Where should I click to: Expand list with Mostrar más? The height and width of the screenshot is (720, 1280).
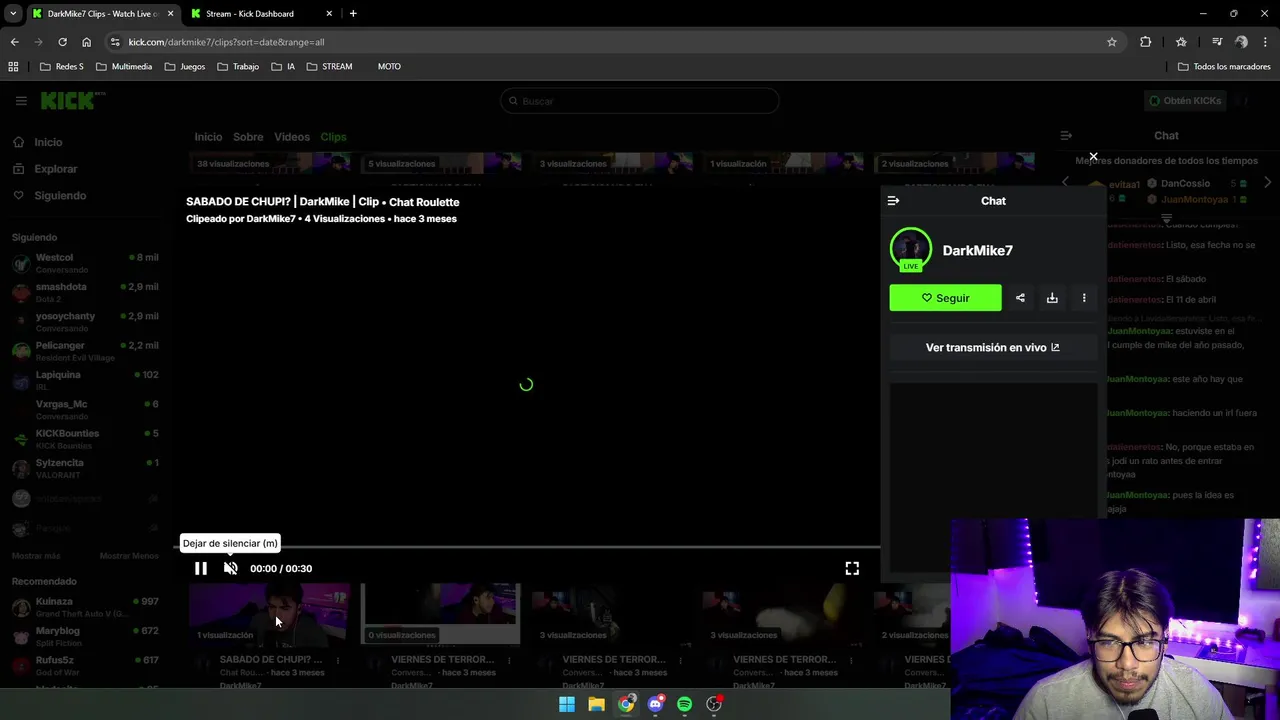pyautogui.click(x=36, y=556)
